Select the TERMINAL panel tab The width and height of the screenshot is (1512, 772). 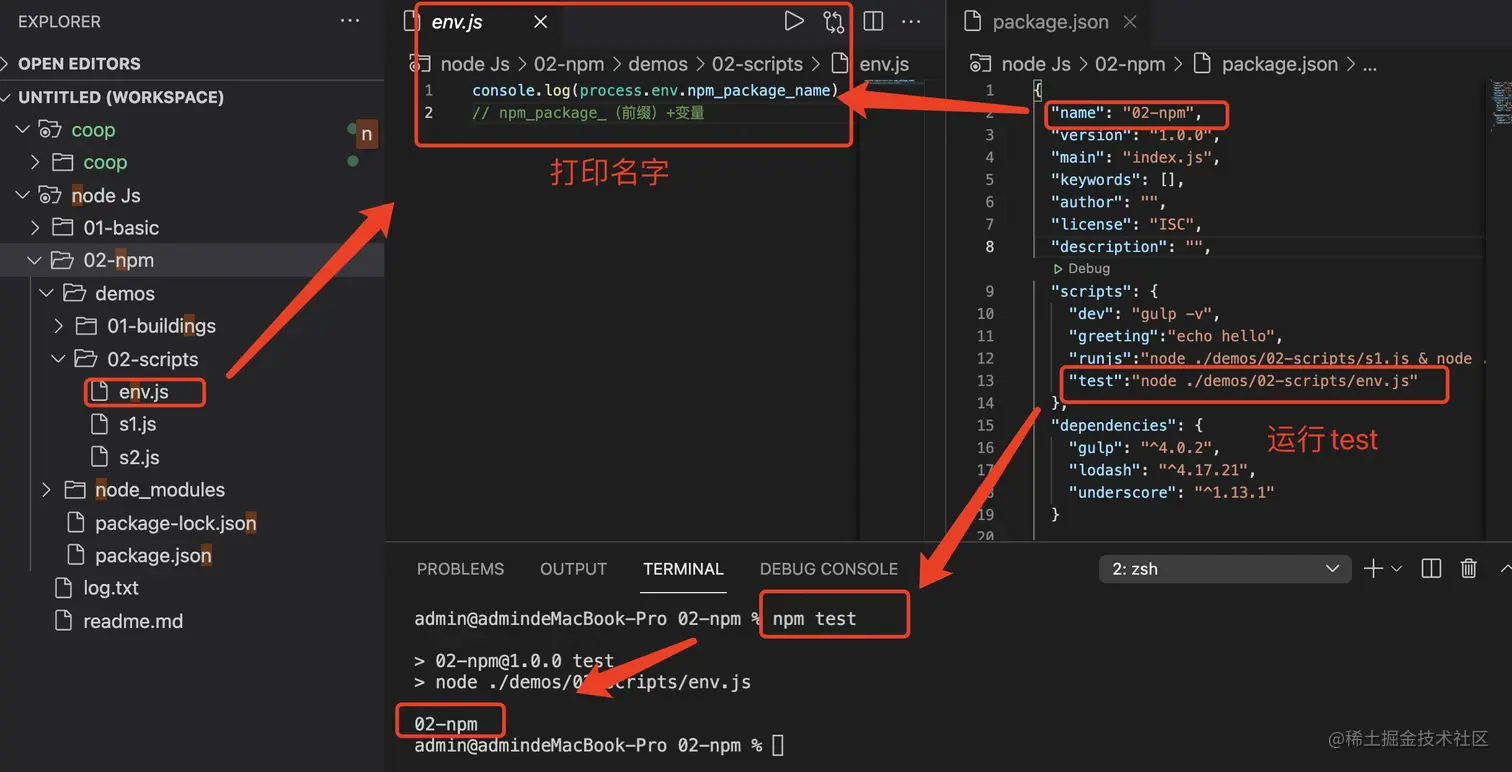683,569
